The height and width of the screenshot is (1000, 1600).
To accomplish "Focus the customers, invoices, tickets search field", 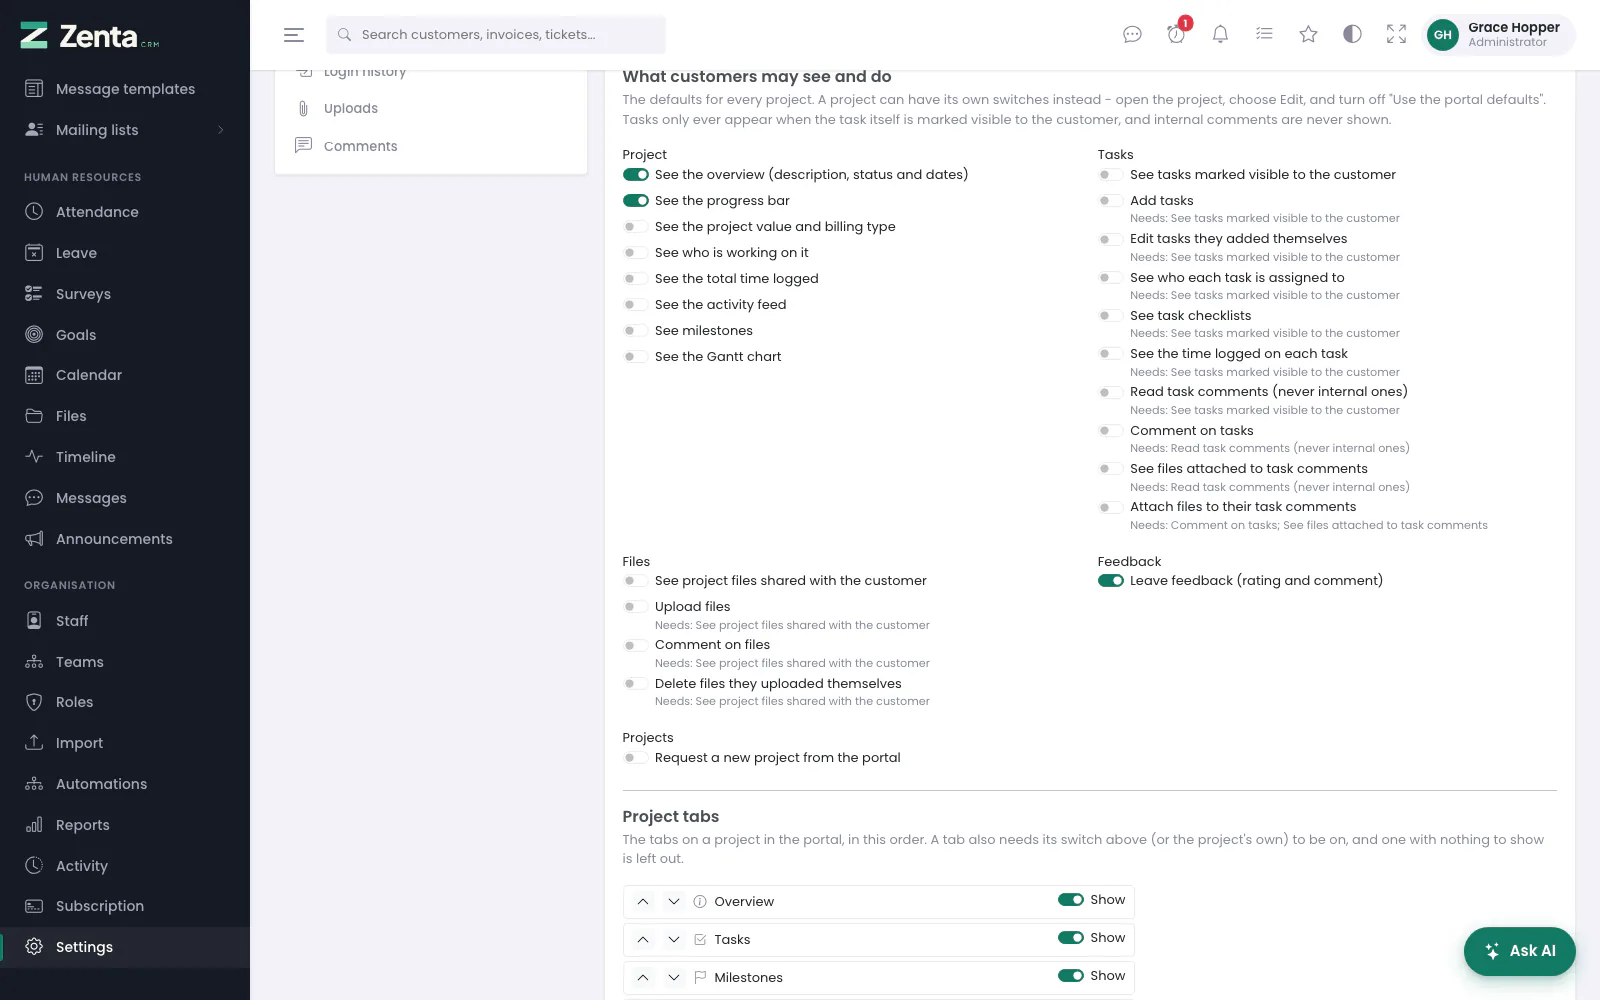I will pos(496,35).
